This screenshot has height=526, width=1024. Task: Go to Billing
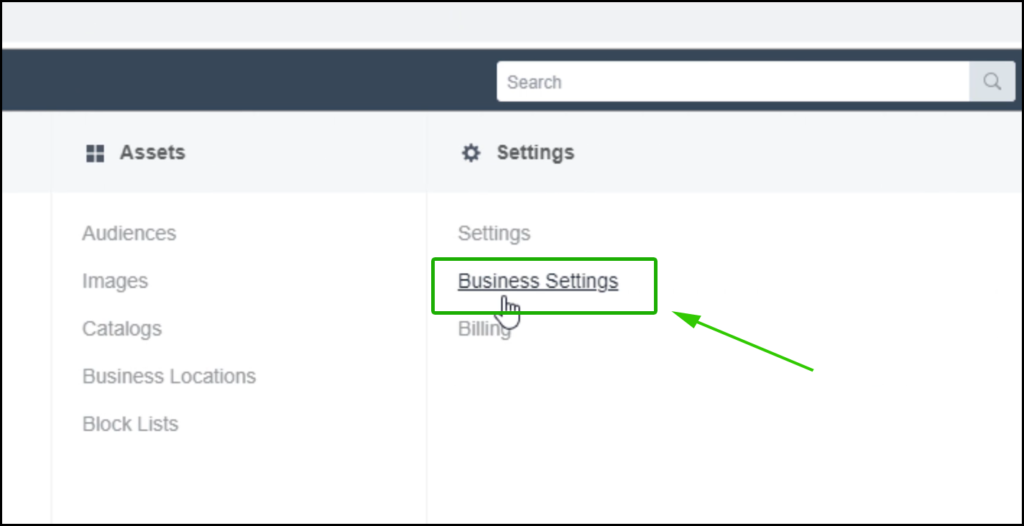tap(485, 329)
